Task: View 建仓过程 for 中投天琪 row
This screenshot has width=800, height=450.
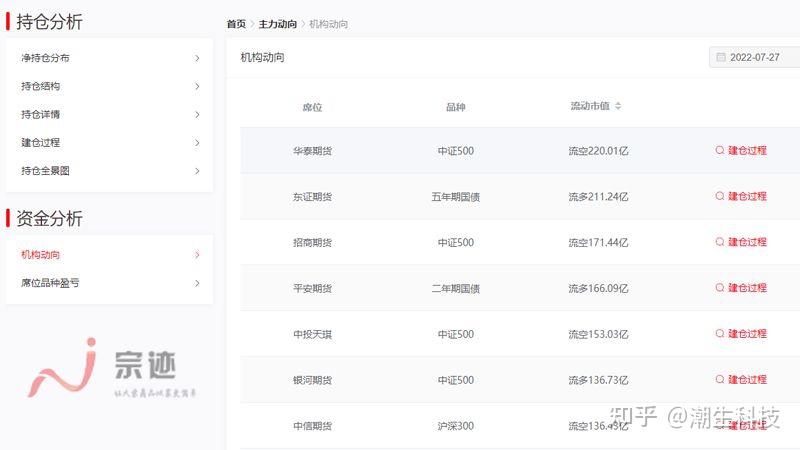Action: (747, 334)
